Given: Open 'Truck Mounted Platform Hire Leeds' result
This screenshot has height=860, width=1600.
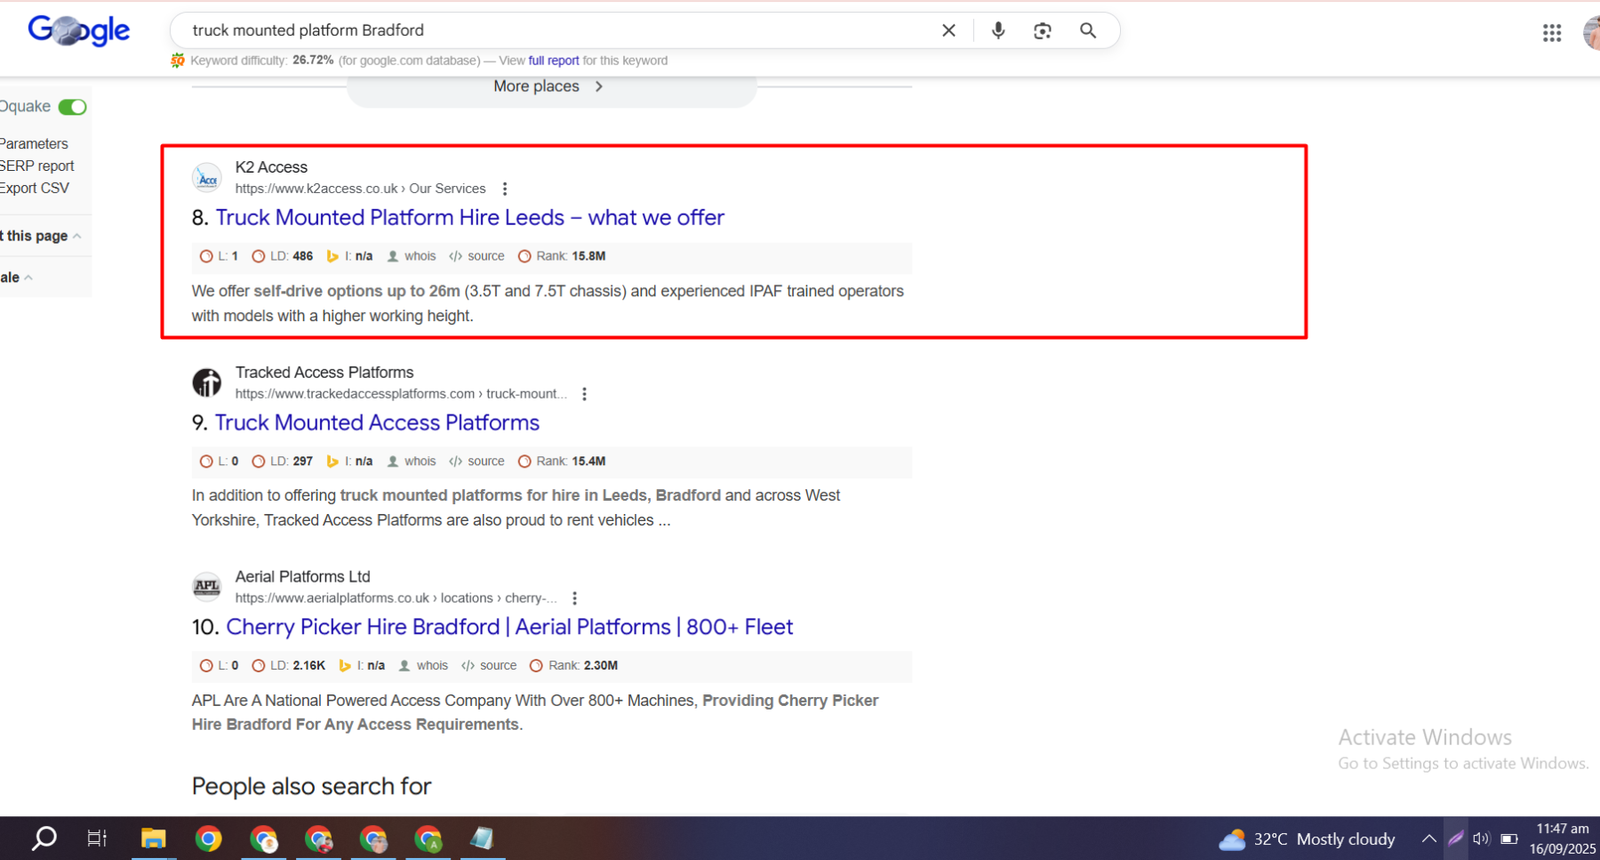Looking at the screenshot, I should [469, 218].
